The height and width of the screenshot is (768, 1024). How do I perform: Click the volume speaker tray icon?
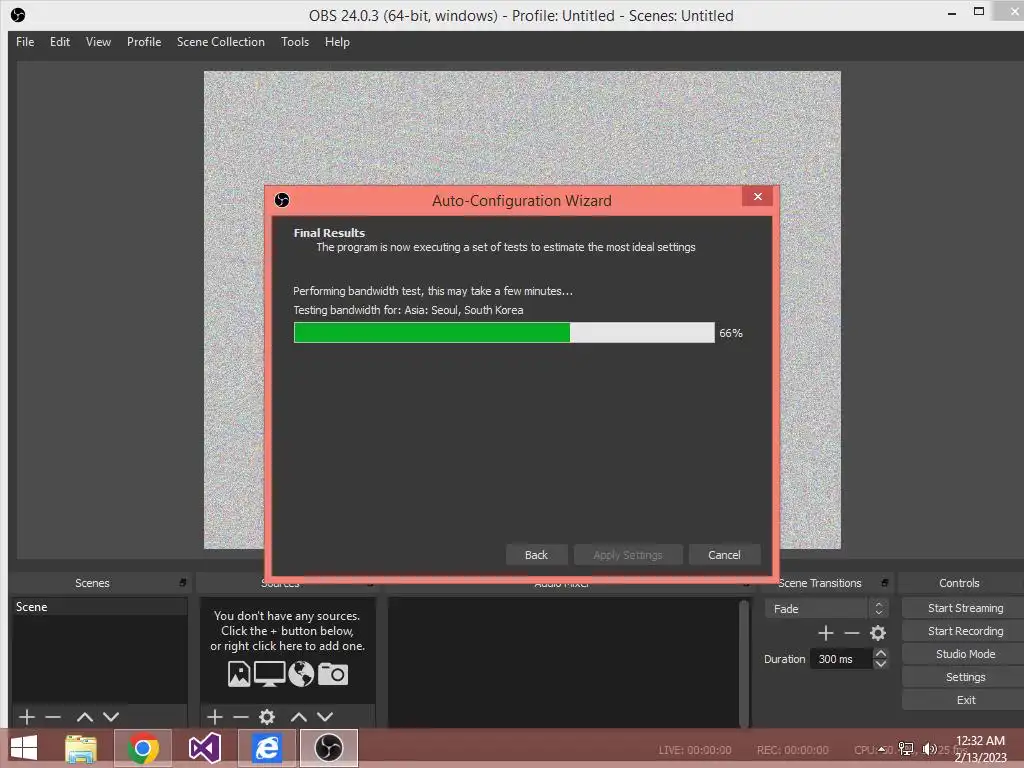tap(929, 748)
